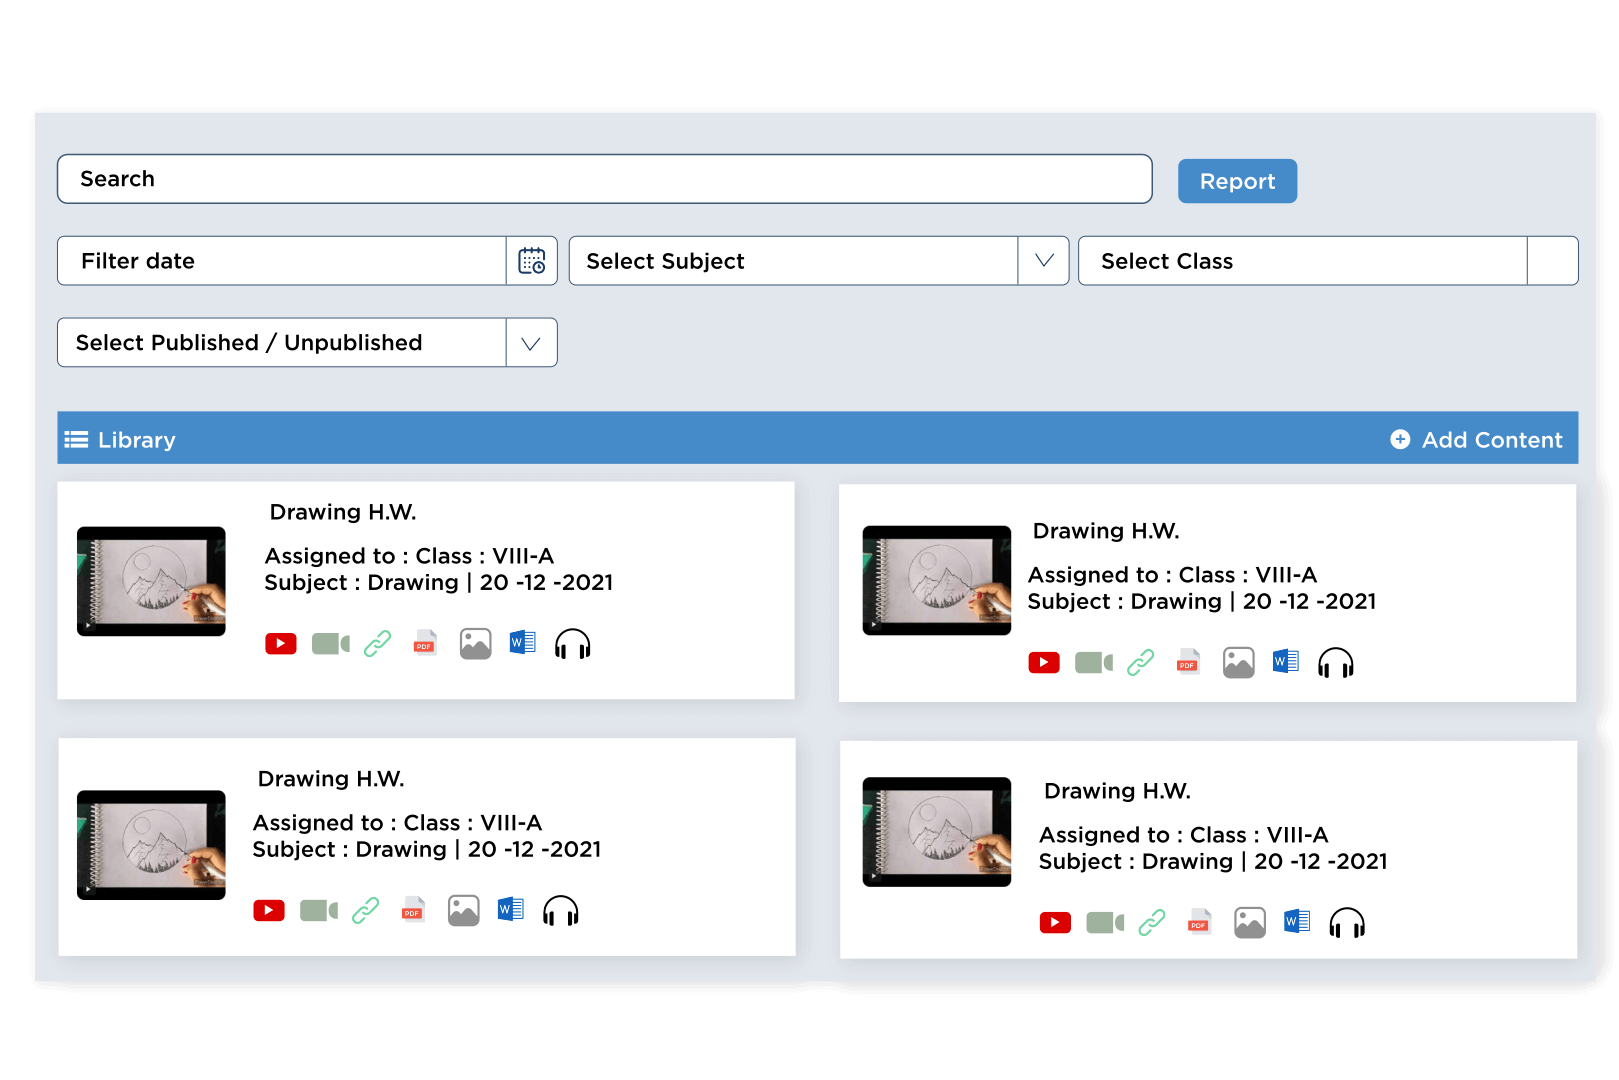Click in the Search input field
The width and height of the screenshot is (1619, 1080).
click(x=604, y=179)
